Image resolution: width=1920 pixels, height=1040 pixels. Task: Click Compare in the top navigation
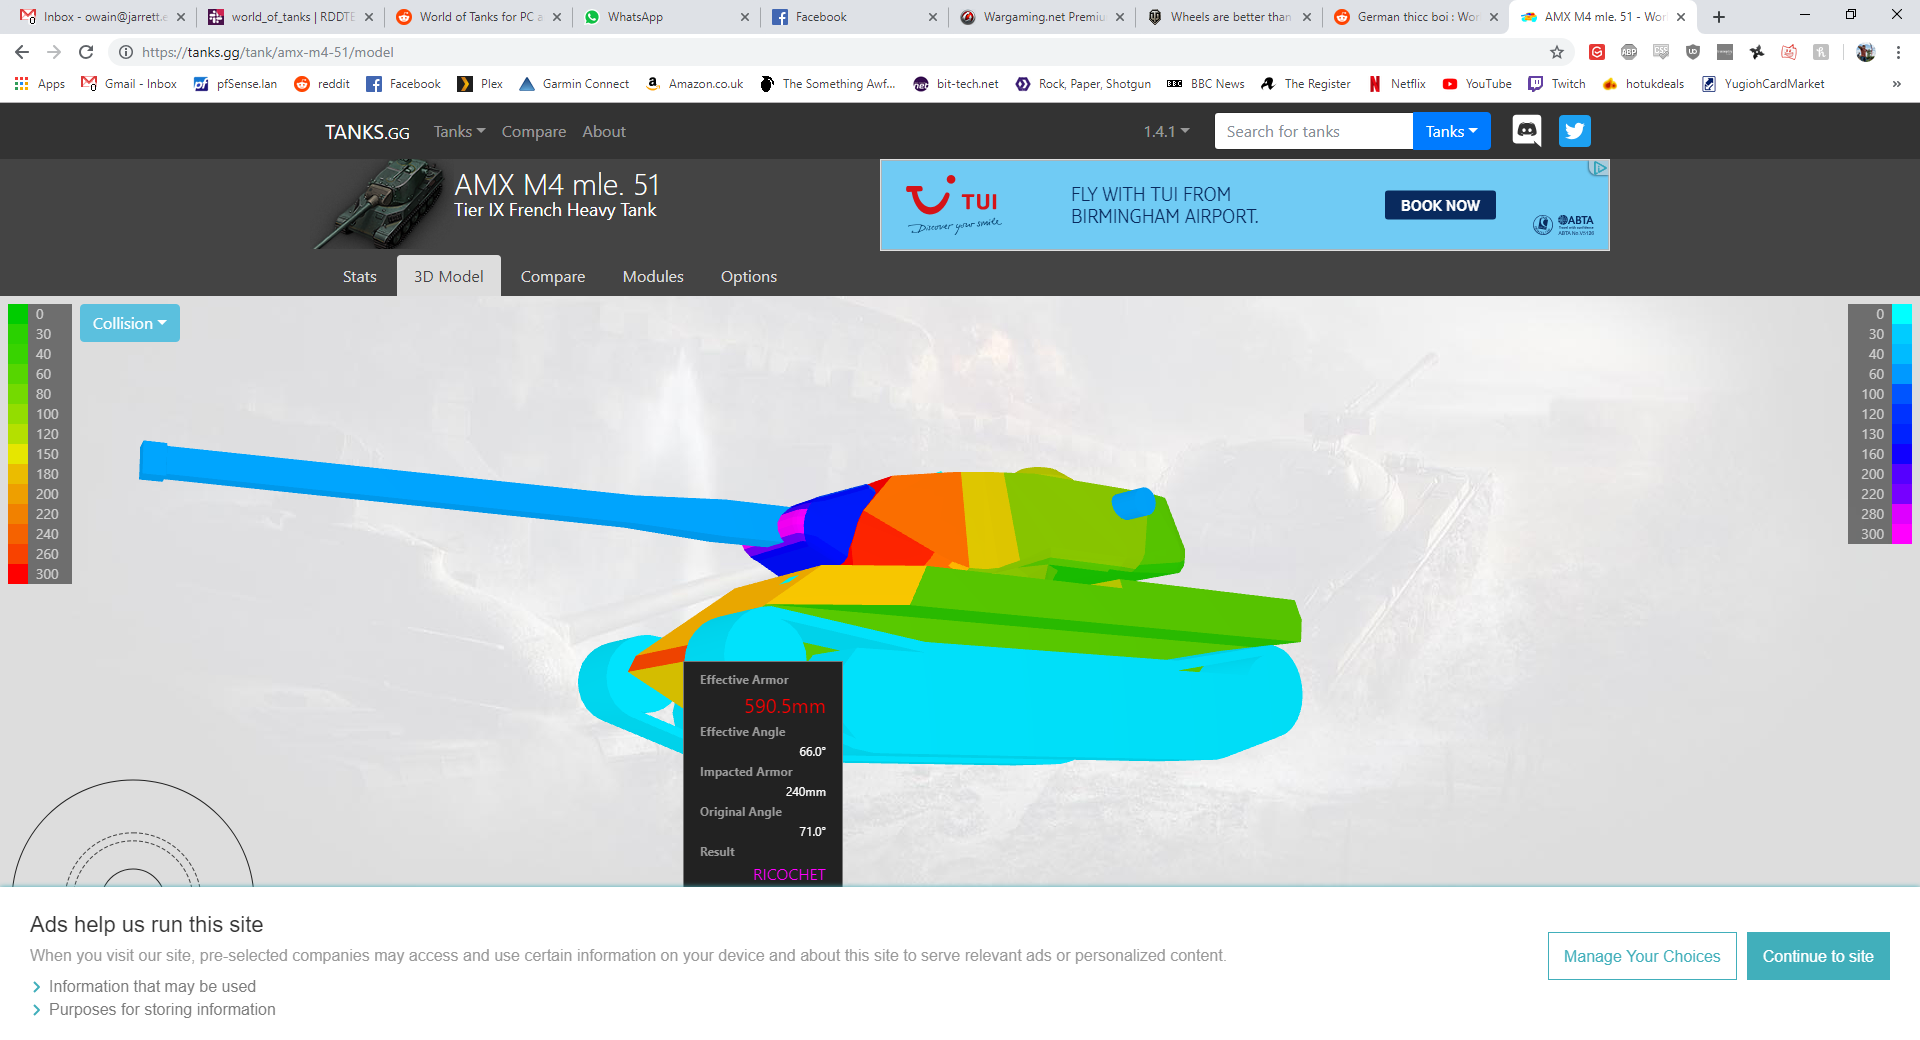[x=534, y=131]
